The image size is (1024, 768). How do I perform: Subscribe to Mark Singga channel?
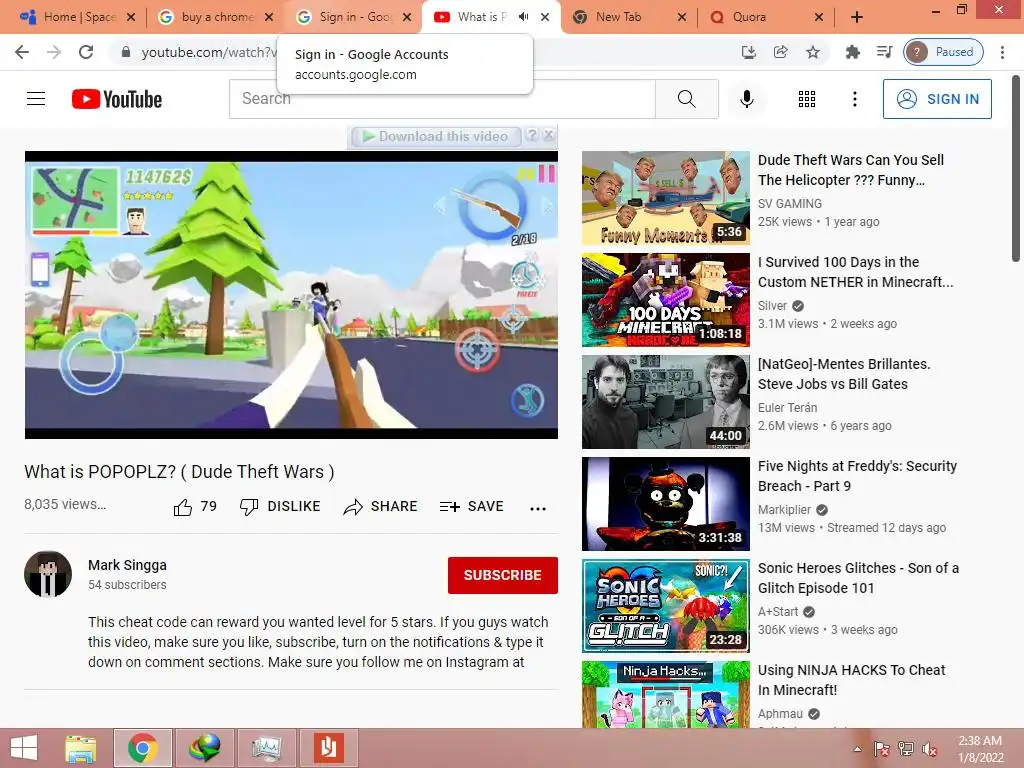(502, 575)
